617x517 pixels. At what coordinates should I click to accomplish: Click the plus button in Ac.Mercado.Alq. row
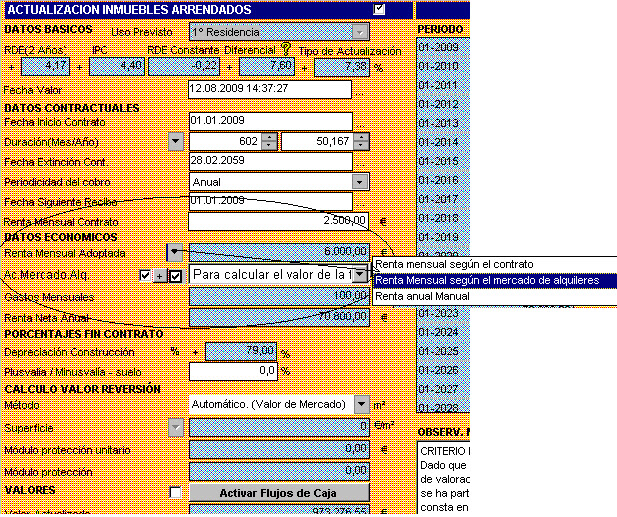(159, 276)
